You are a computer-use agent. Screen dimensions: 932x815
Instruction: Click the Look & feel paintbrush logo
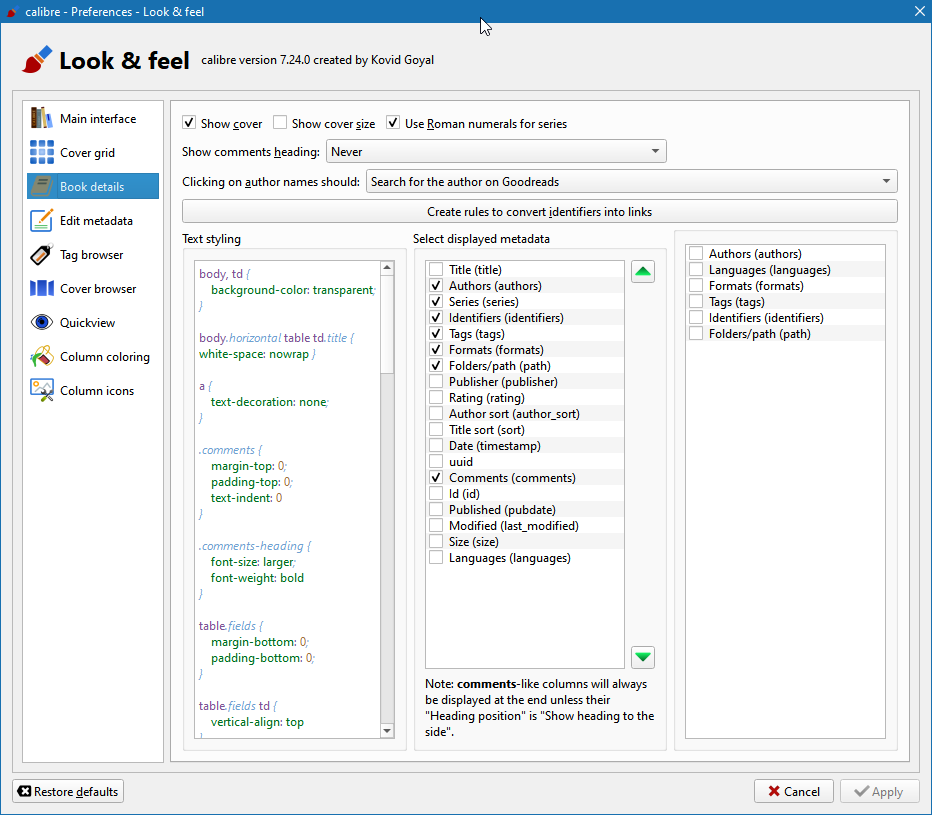pyautogui.click(x=37, y=59)
